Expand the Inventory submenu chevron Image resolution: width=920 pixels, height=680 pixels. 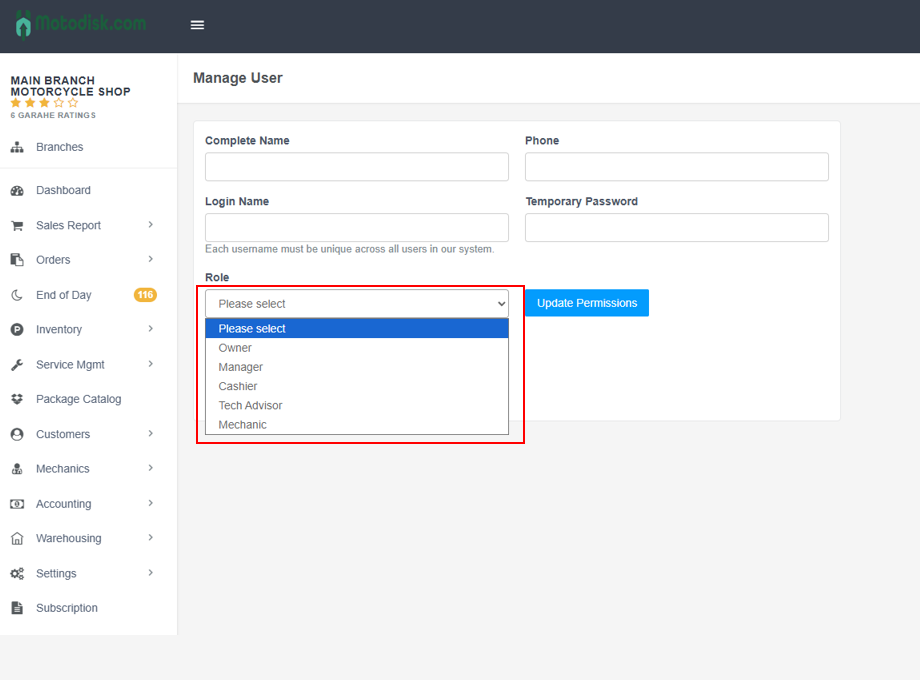[151, 329]
